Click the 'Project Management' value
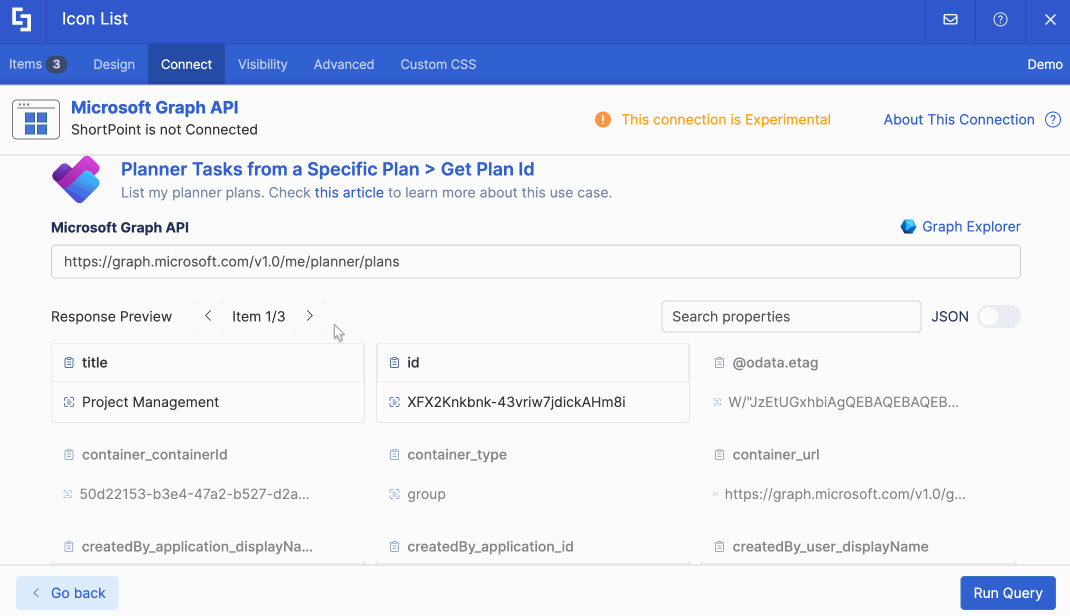This screenshot has width=1070, height=616. pos(150,402)
